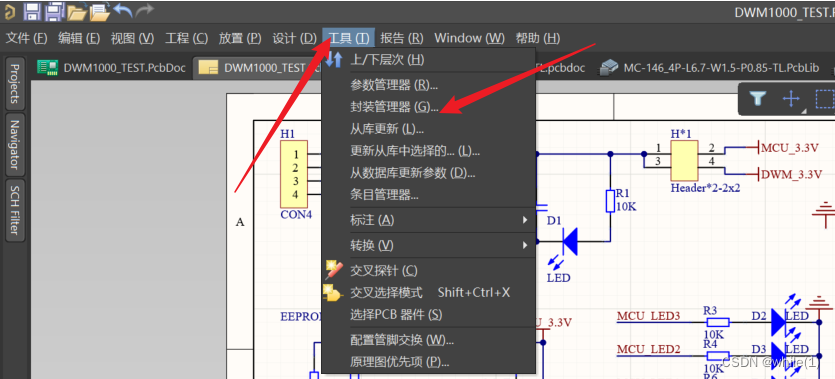Screen dimensions: 835x379
Task: Click the move object crosshair icon
Action: [791, 98]
